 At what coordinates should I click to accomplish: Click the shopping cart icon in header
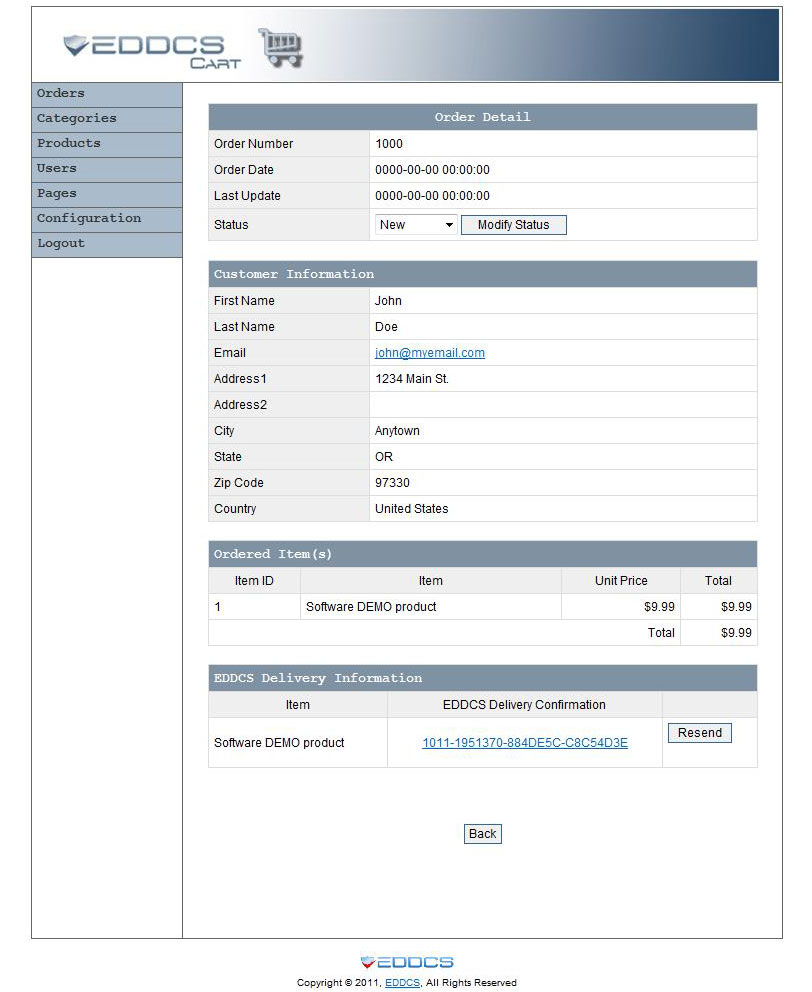pyautogui.click(x=280, y=48)
